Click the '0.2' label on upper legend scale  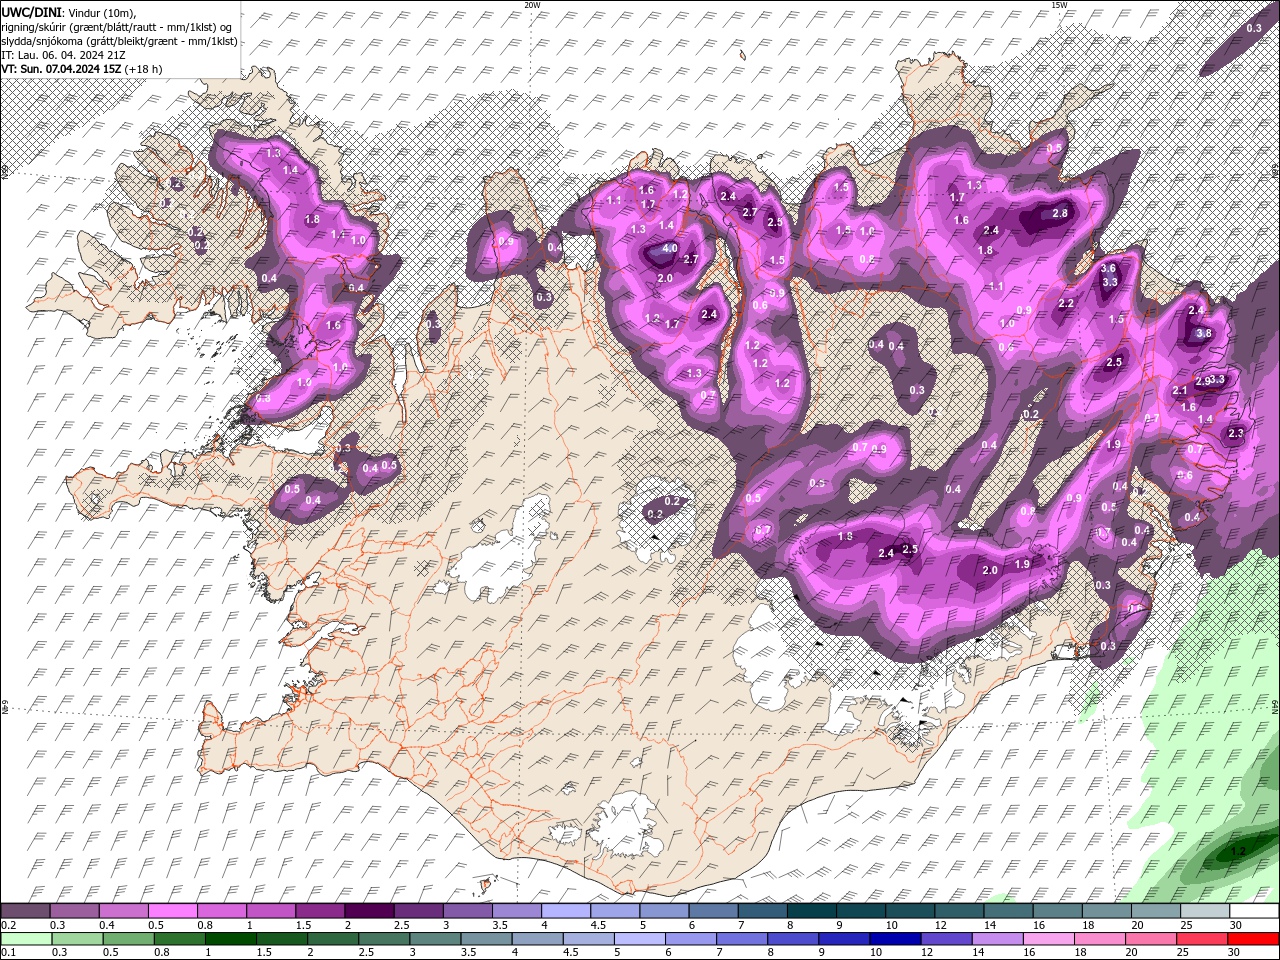[x=8, y=925]
